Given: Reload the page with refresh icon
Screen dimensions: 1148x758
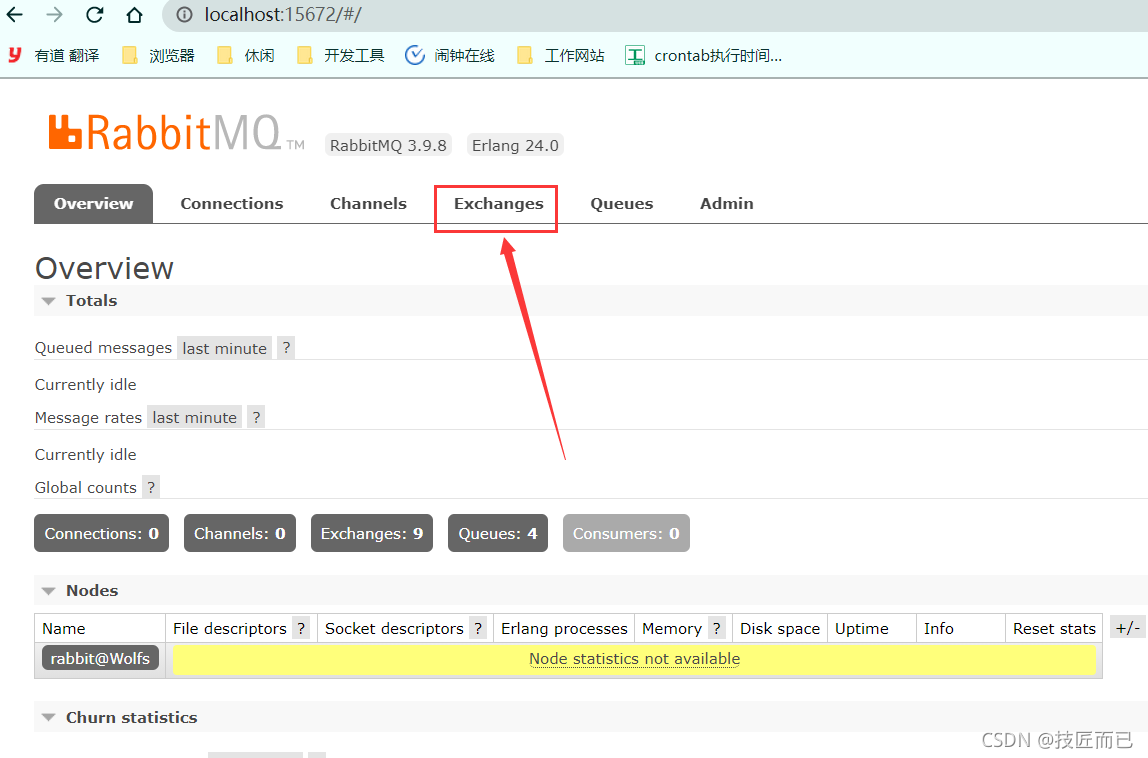Looking at the screenshot, I should (x=94, y=14).
